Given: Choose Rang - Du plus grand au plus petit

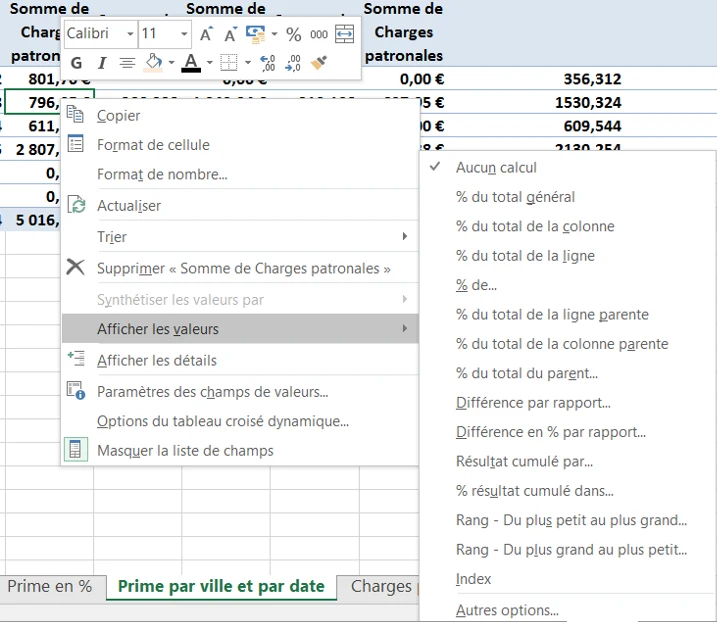Looking at the screenshot, I should click(x=568, y=549).
